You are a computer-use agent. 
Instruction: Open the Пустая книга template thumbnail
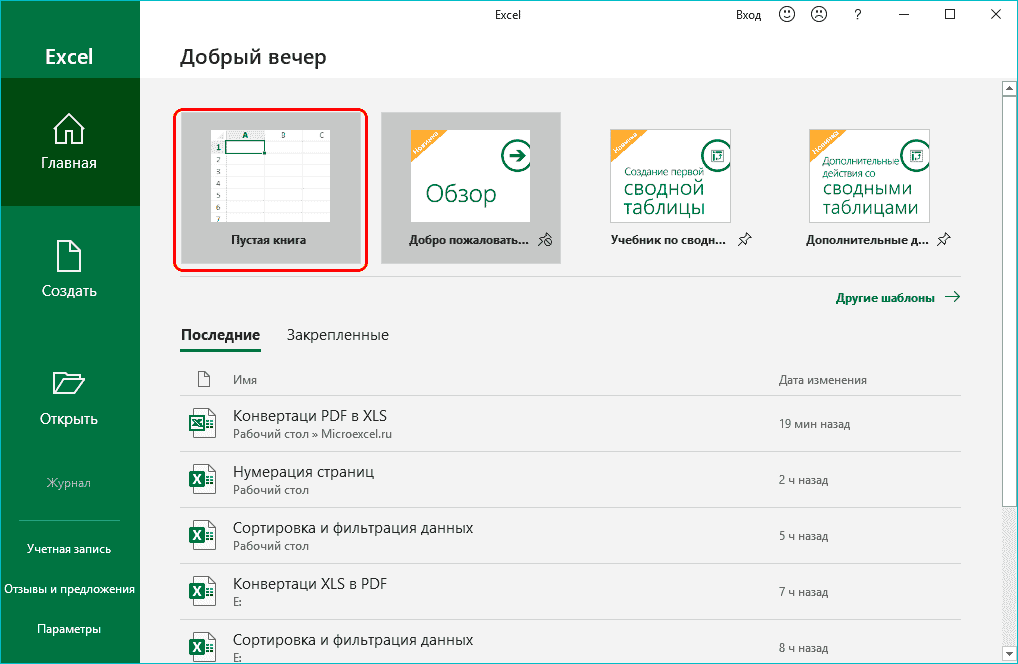(270, 175)
